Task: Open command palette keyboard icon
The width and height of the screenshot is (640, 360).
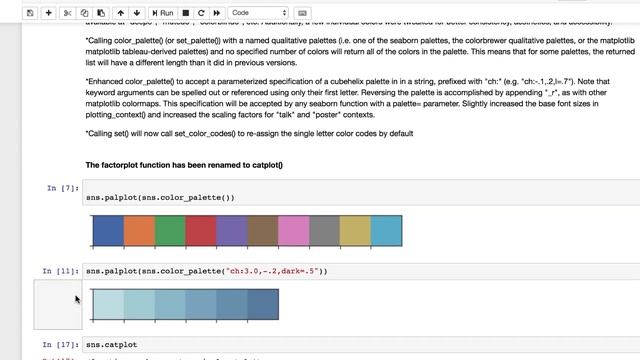Action: [302, 13]
